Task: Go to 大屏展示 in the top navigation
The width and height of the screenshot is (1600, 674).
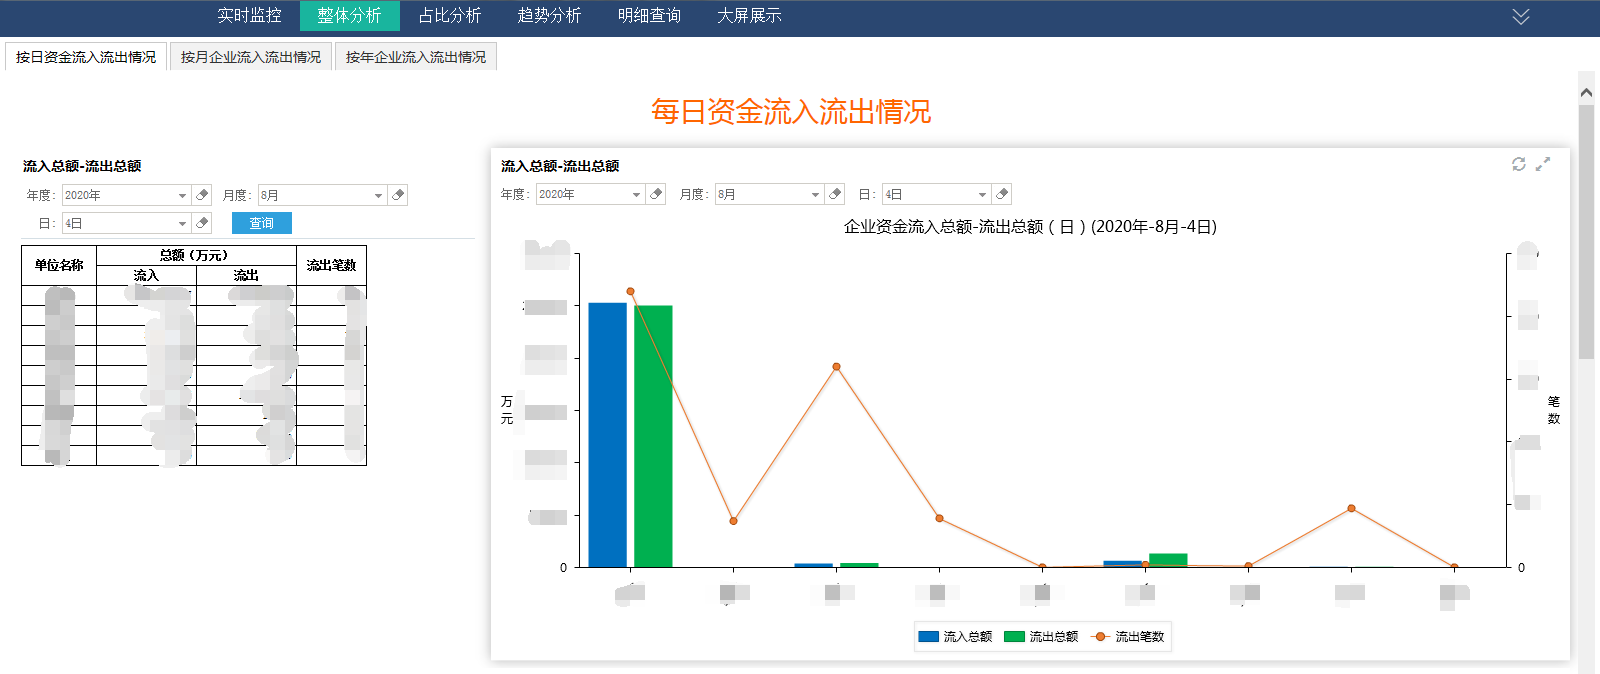Action: pos(749,16)
